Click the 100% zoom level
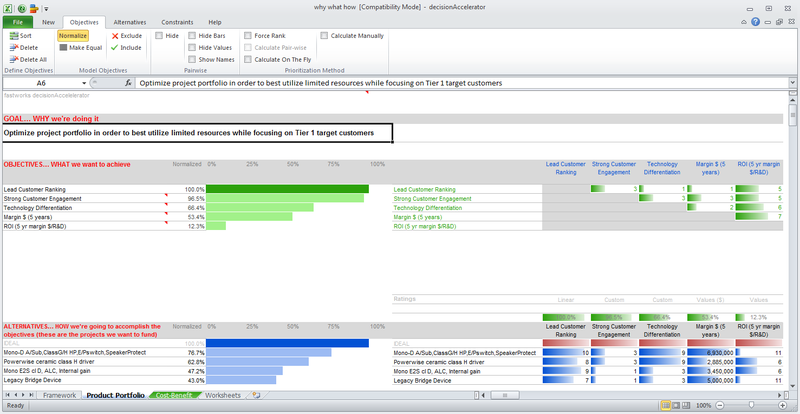Image resolution: width=800 pixels, height=414 pixels. coord(703,405)
